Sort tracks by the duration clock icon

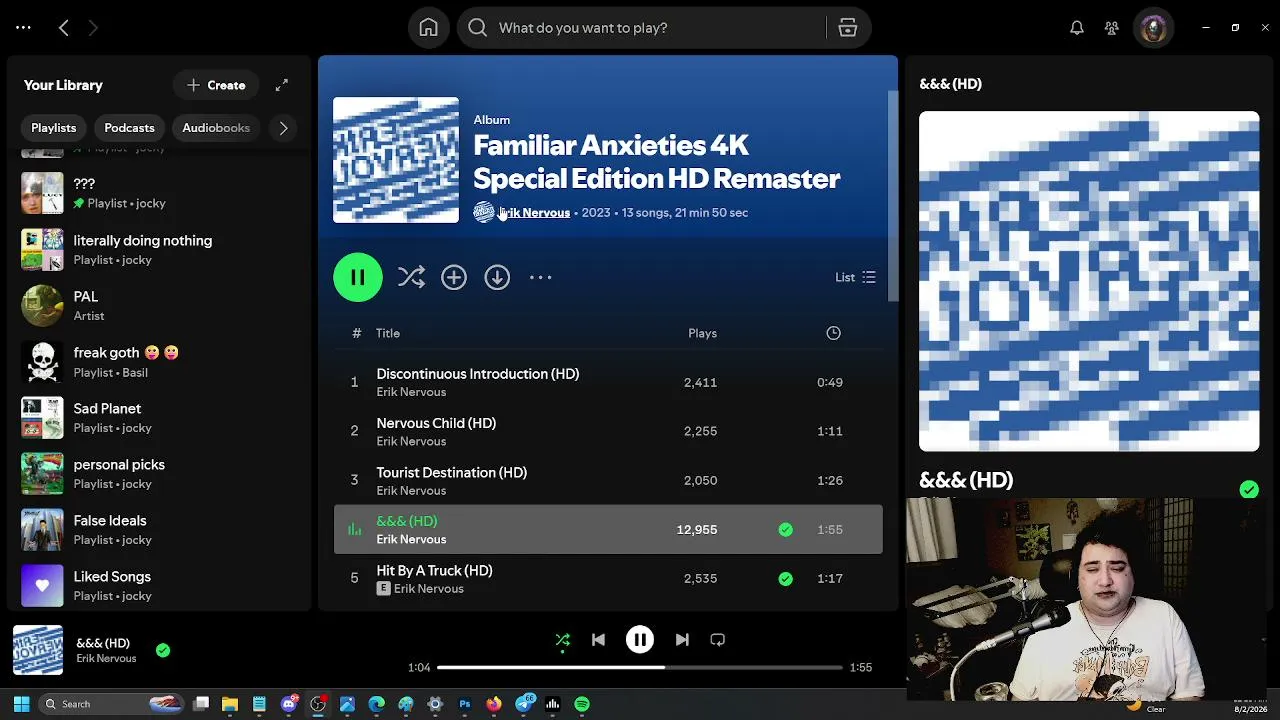click(x=833, y=333)
